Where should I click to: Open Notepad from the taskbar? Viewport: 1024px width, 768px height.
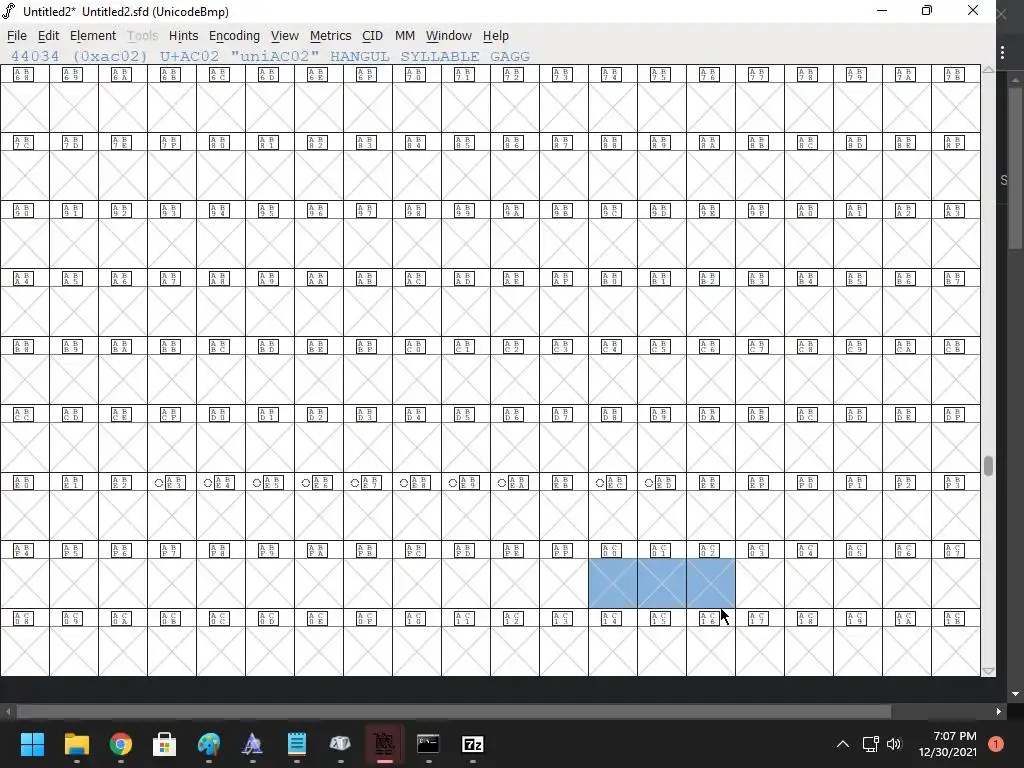[296, 744]
